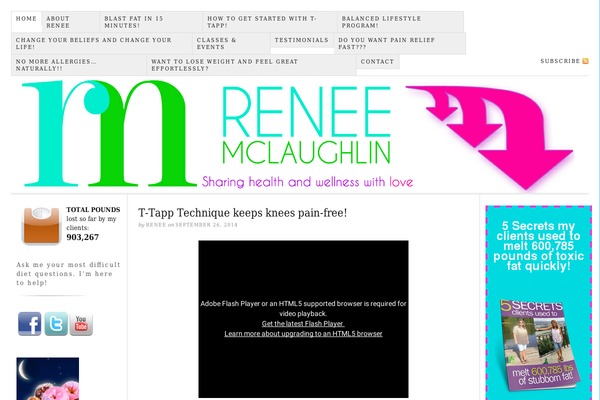
Task: Open the About Renee page
Action: (70, 22)
